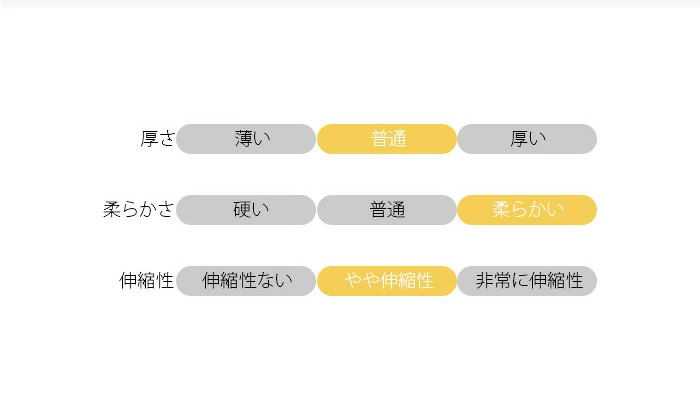Select the 厚い thickness option
The width and height of the screenshot is (700, 411).
(x=527, y=139)
